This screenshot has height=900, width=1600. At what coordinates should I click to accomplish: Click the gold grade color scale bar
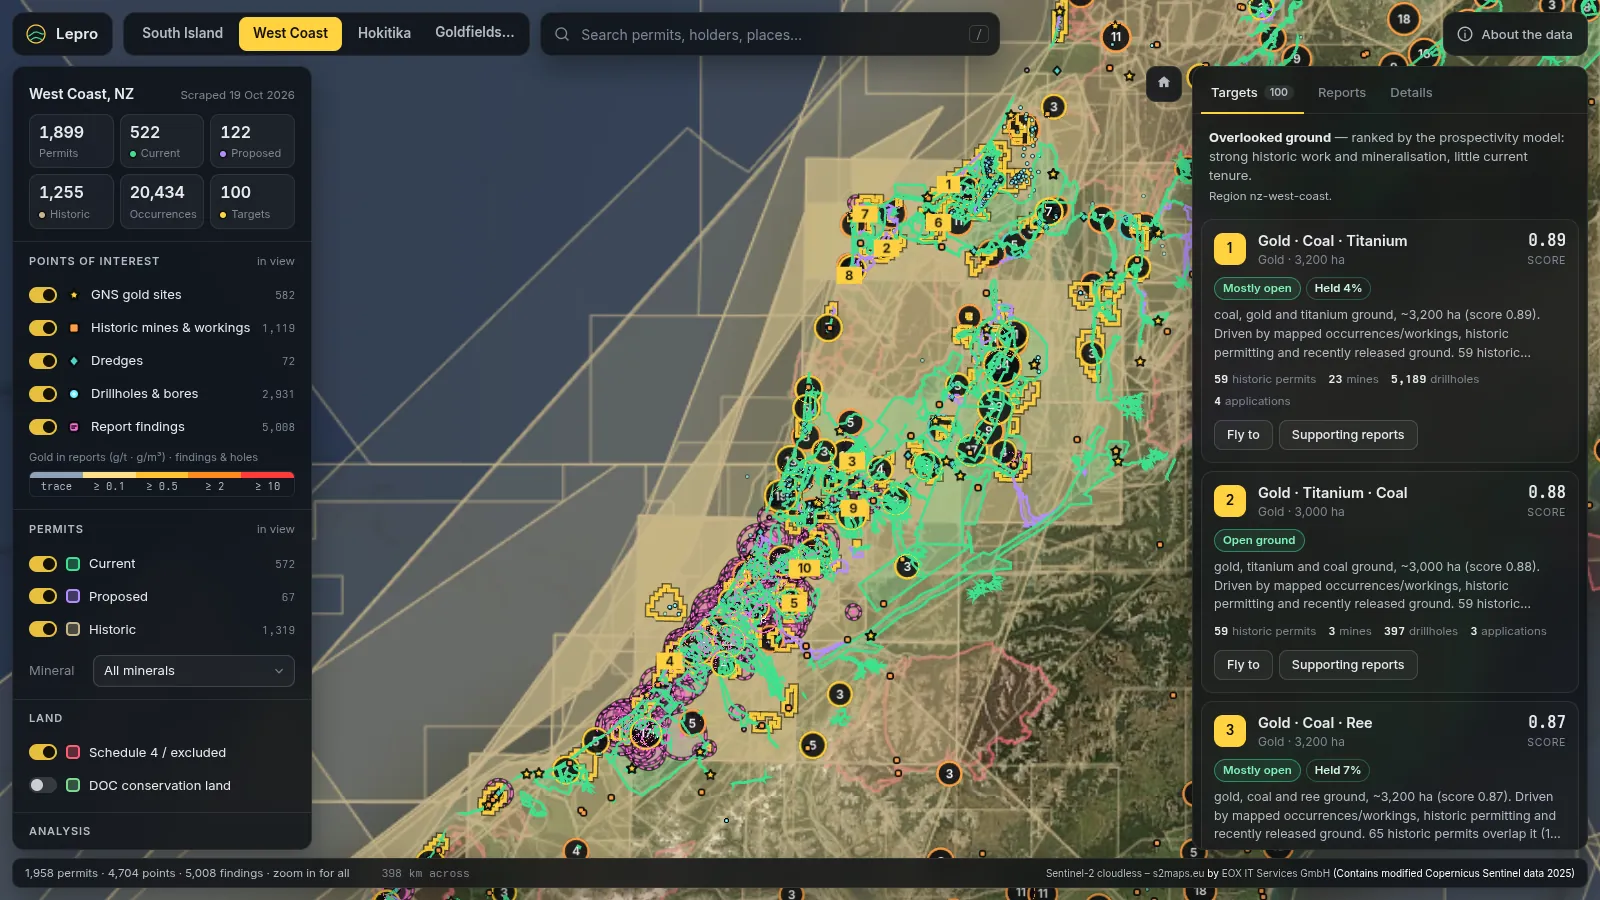[x=162, y=475]
